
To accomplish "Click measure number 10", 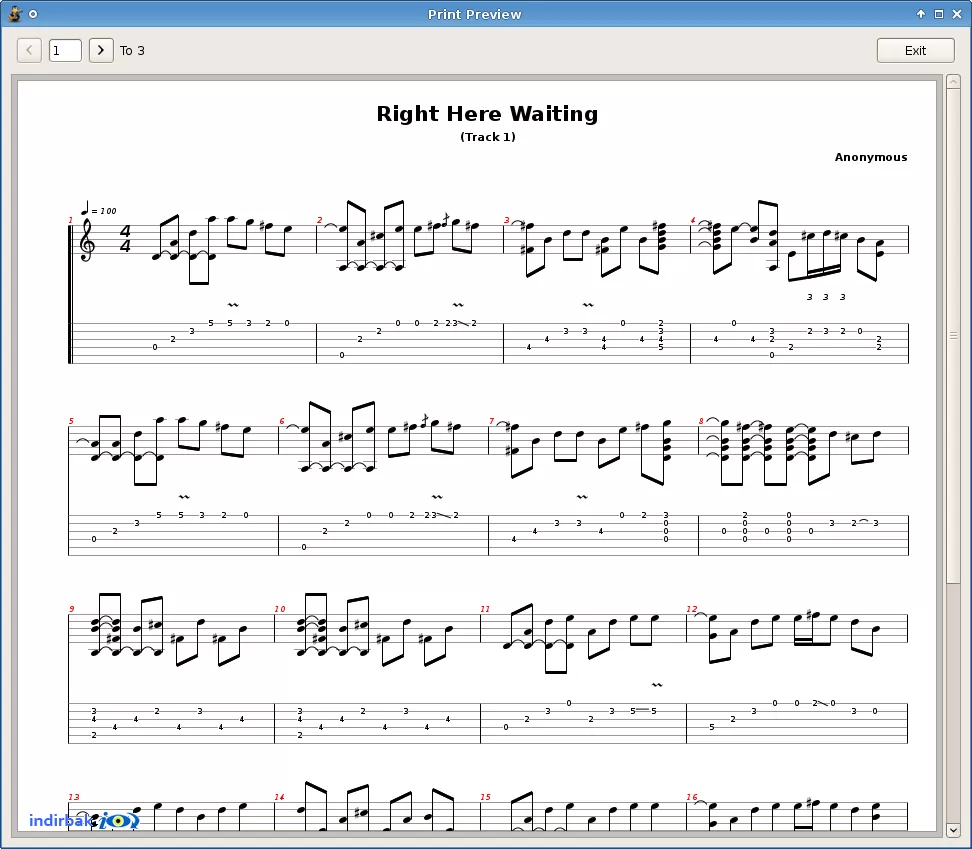I will point(280,609).
